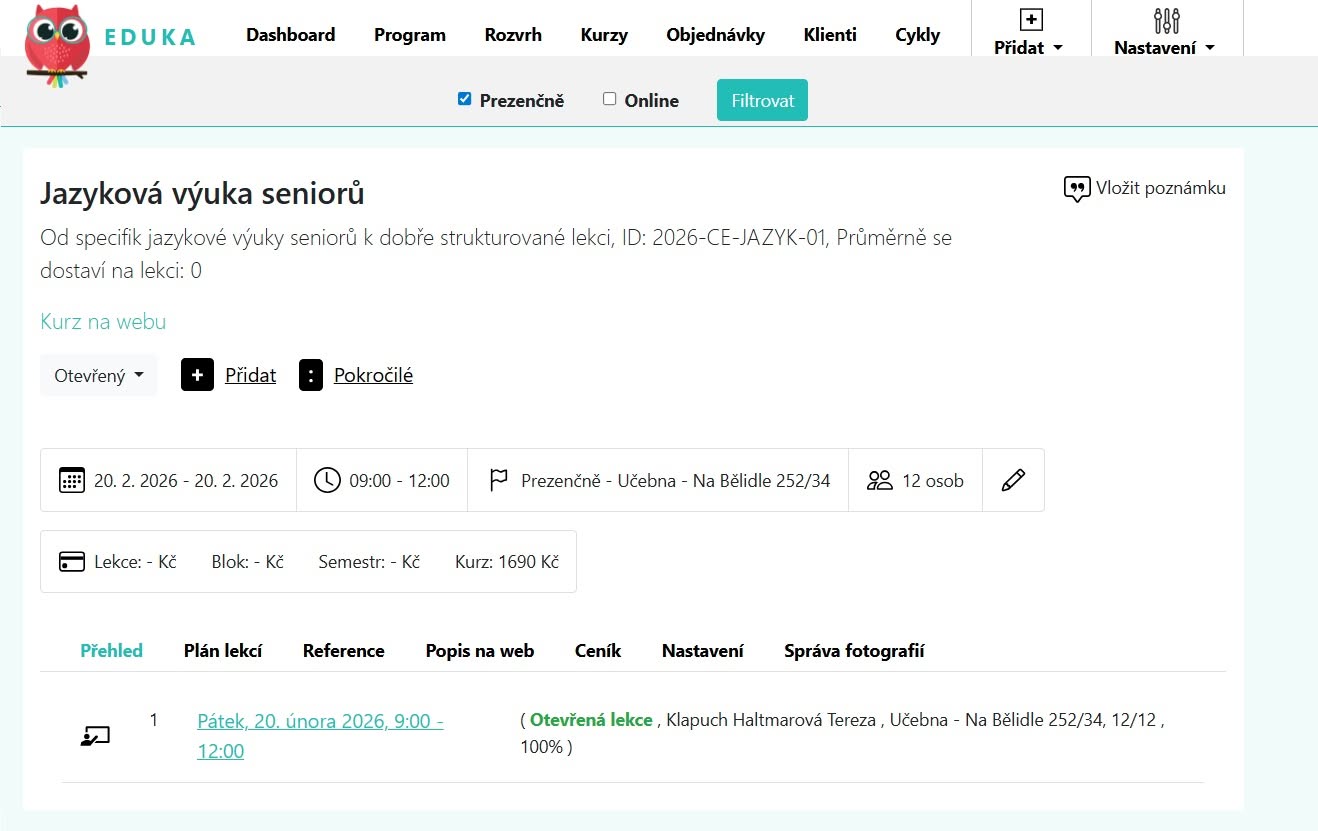Select the Přehled tab
The height and width of the screenshot is (831, 1318).
click(111, 651)
